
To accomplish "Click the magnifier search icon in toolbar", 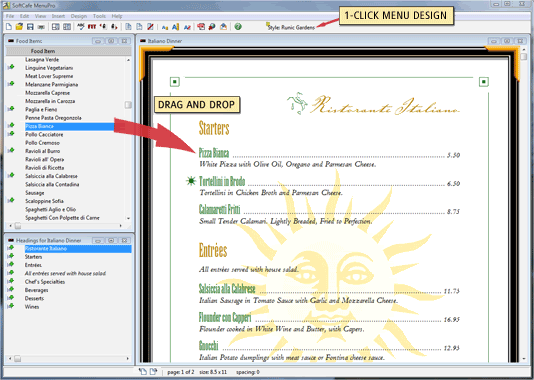I will [212, 27].
